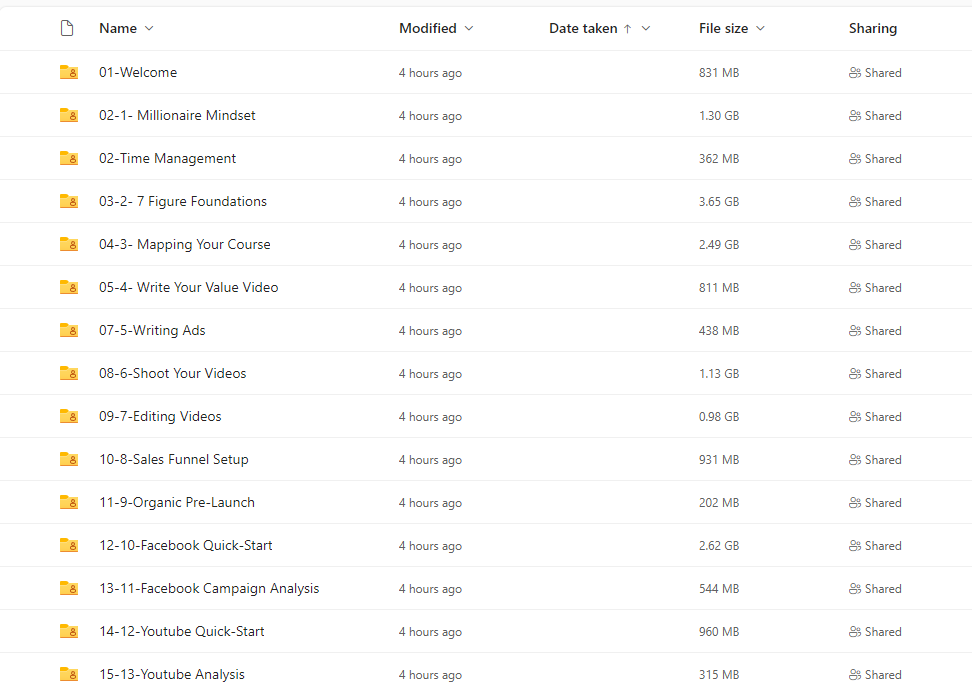Screen dimensions: 972x694
Task: Open the Date taken column chevron
Action: coord(646,29)
